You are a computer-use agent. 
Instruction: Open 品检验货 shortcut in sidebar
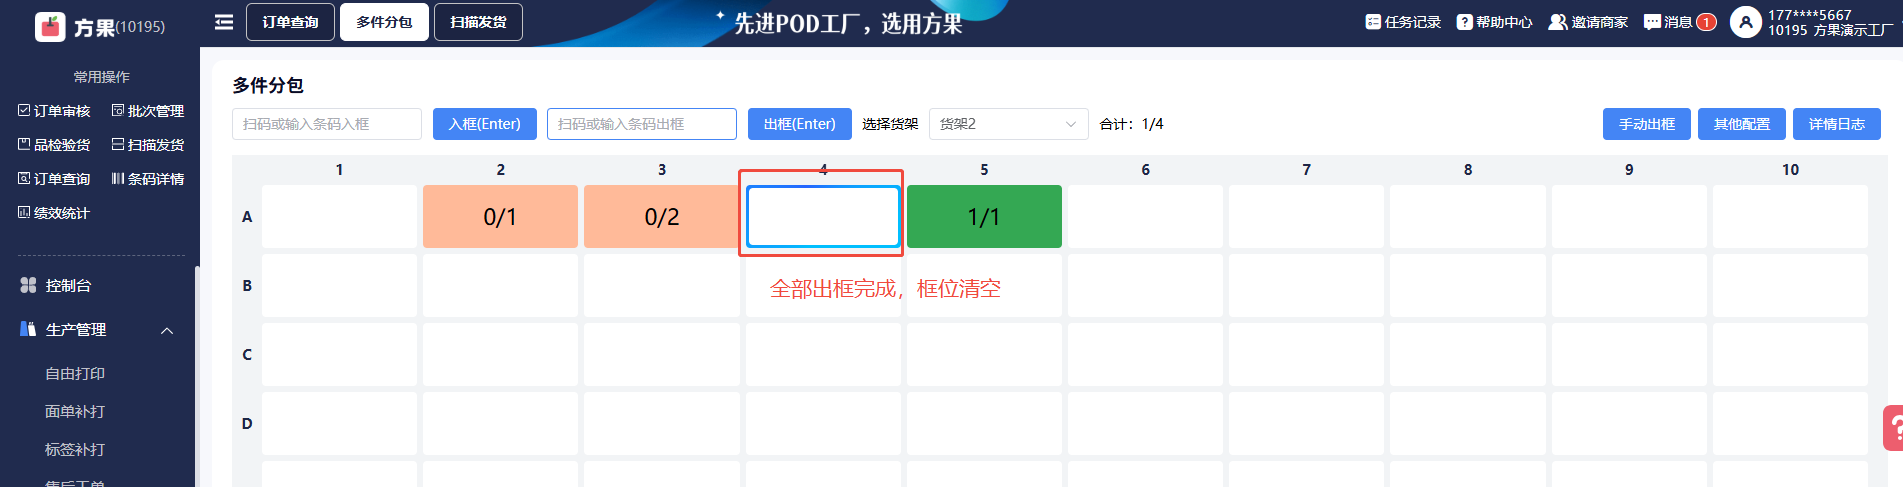(x=54, y=145)
